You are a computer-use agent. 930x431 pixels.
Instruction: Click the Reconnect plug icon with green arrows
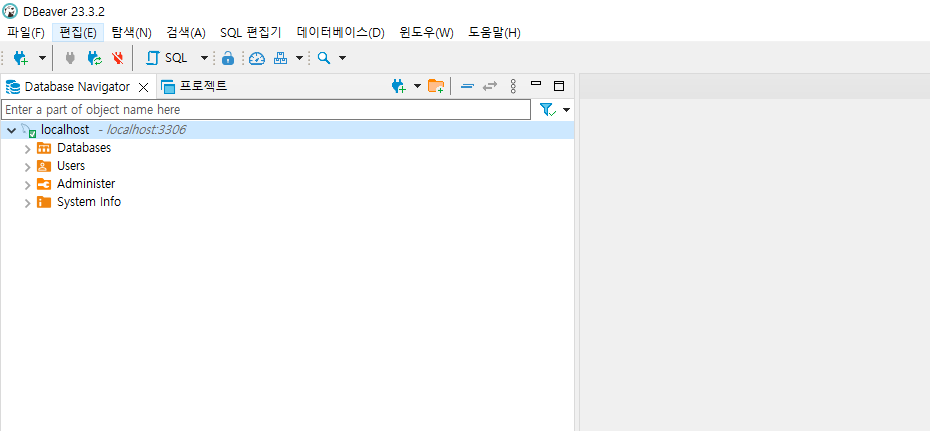[x=94, y=58]
